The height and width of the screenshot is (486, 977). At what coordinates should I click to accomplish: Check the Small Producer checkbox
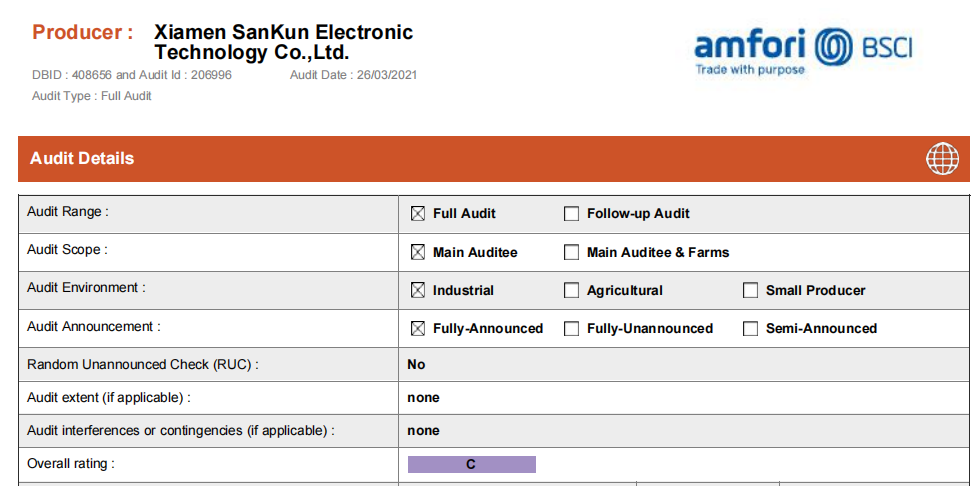tap(751, 290)
